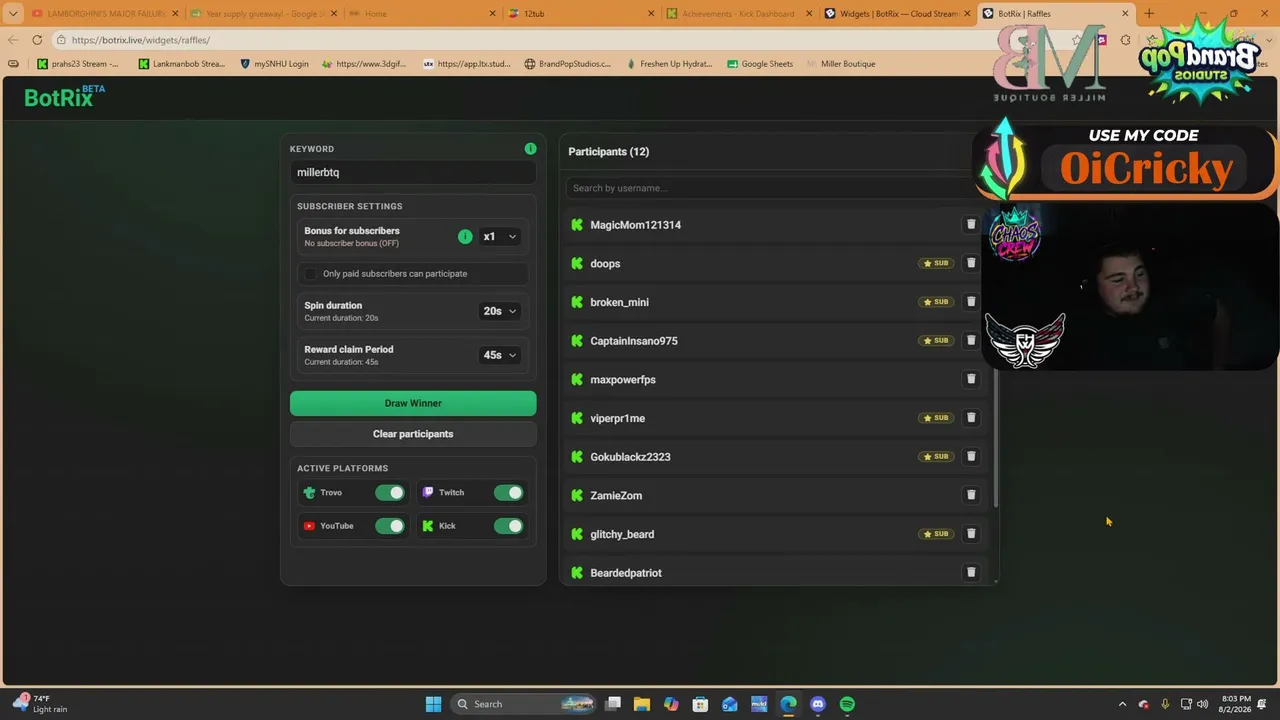Open the subscriber bonus x1 dropdown

[499, 237]
